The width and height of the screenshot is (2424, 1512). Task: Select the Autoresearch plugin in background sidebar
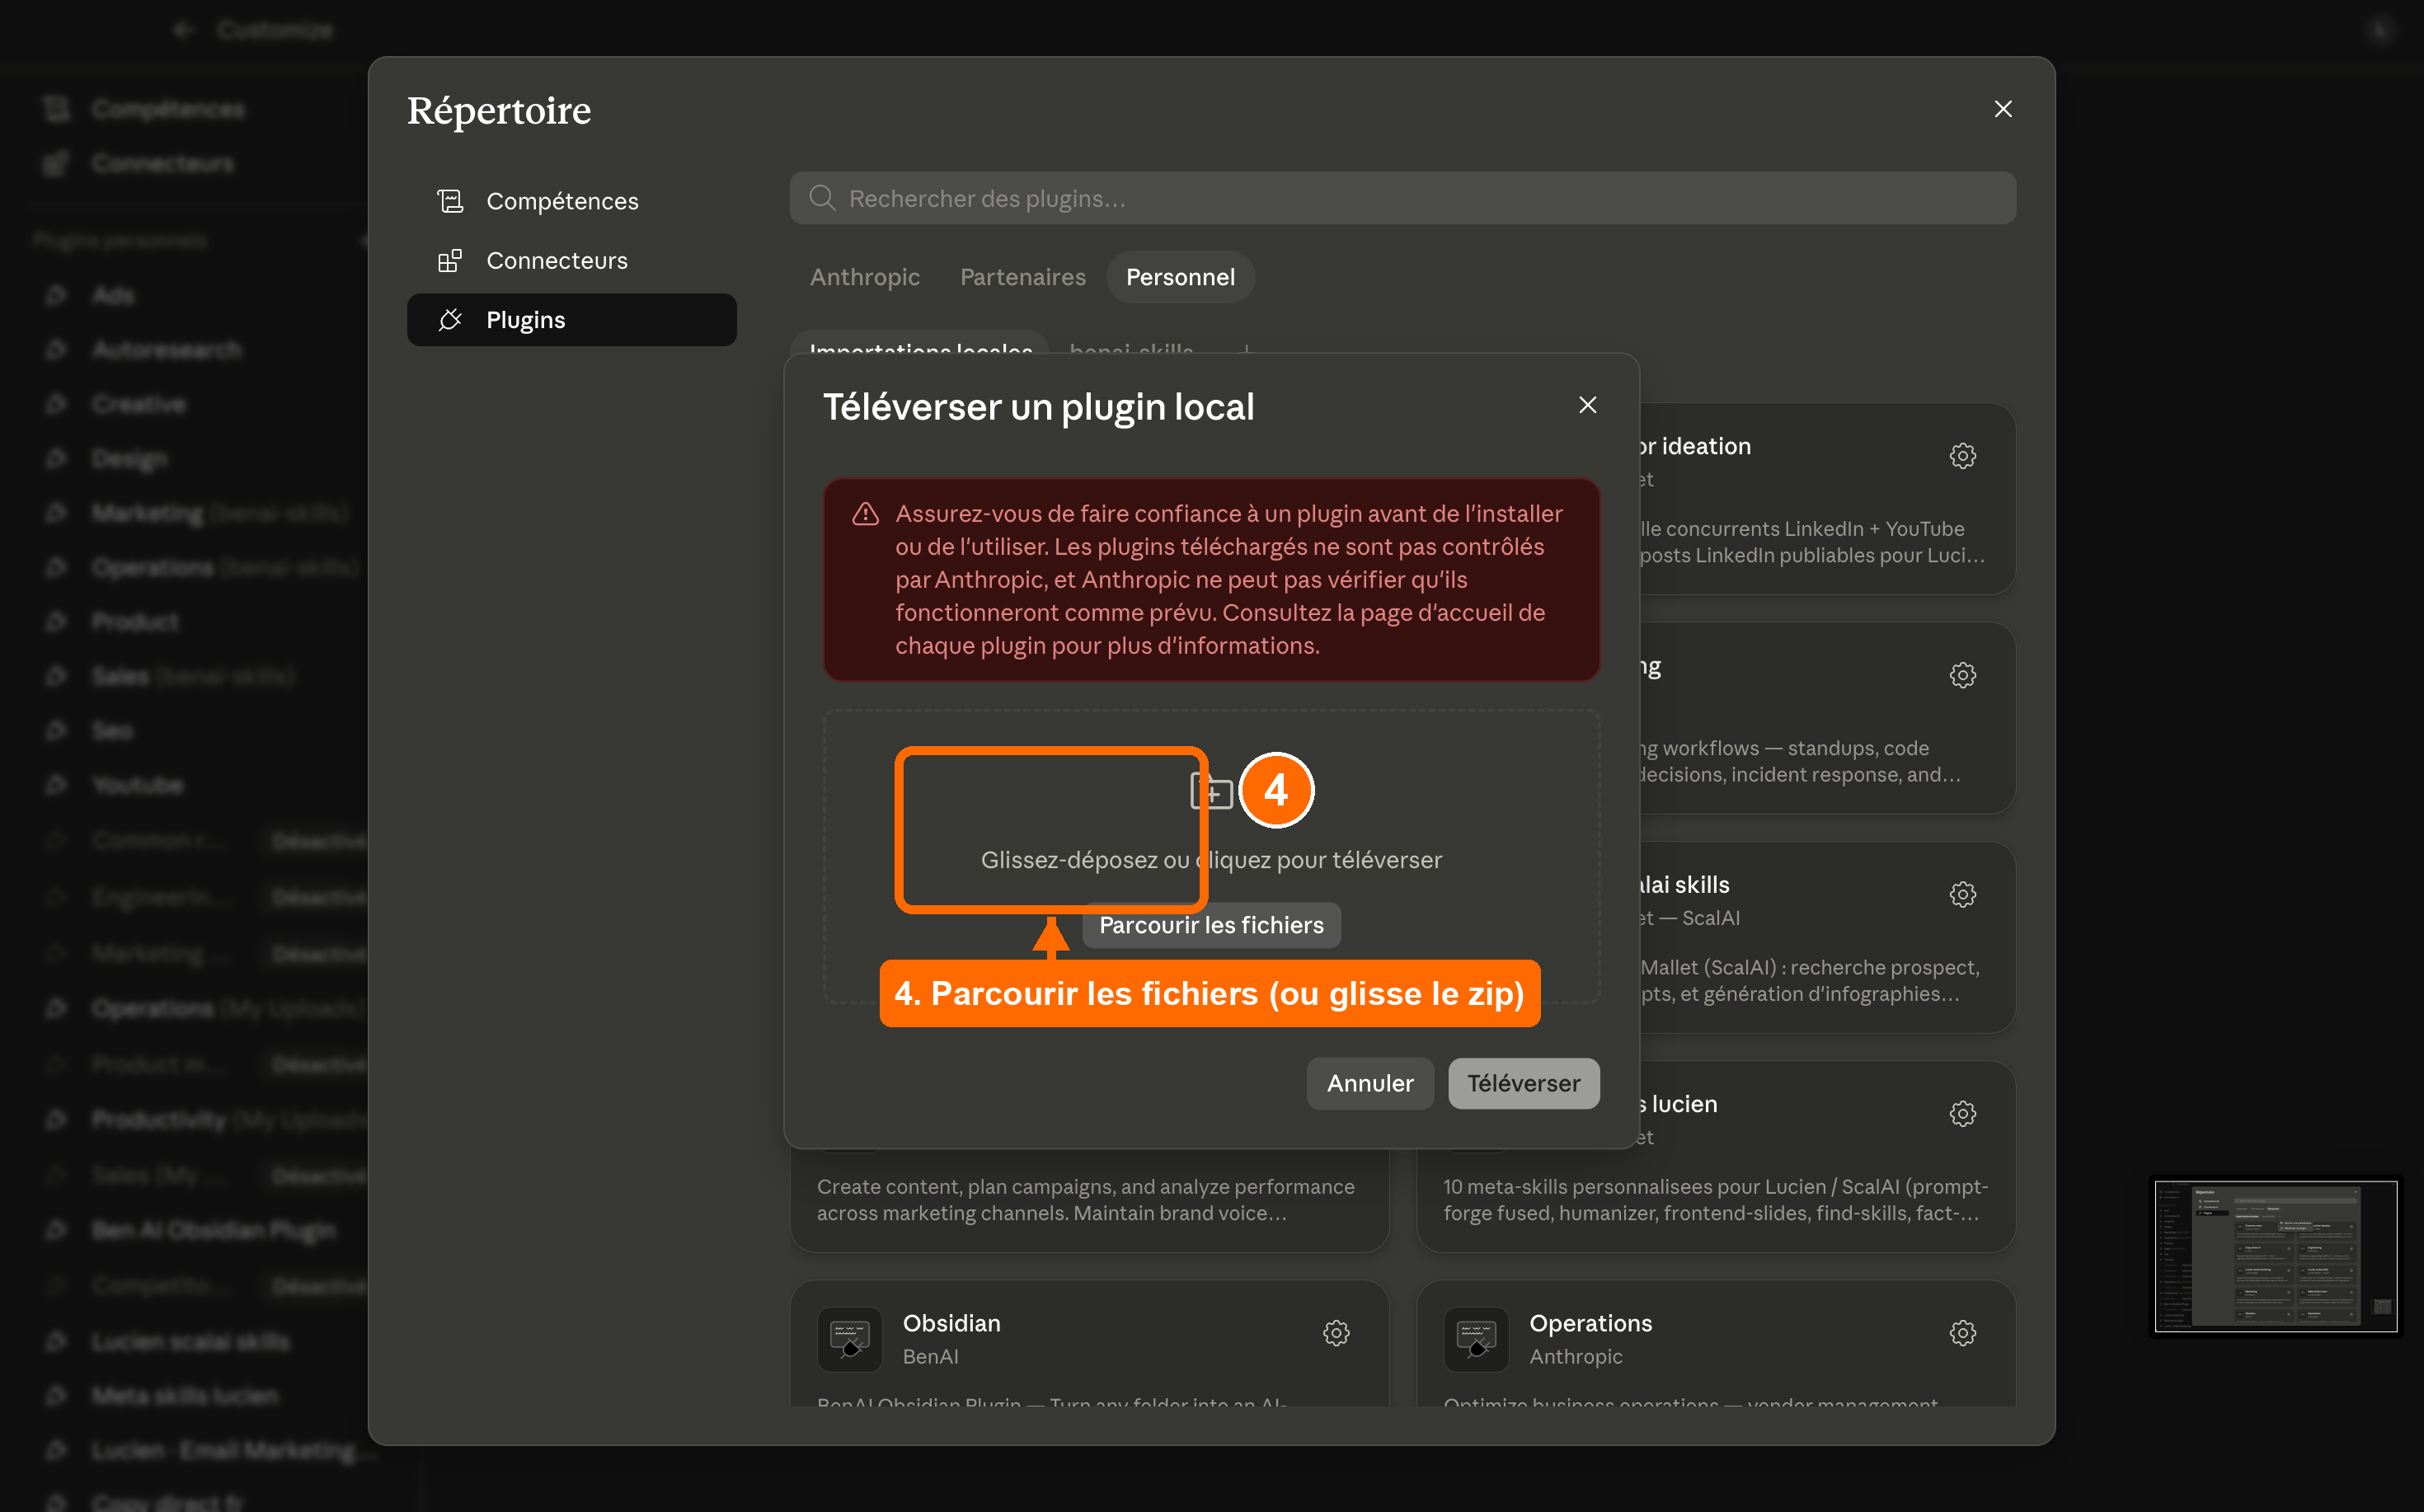[x=166, y=350]
